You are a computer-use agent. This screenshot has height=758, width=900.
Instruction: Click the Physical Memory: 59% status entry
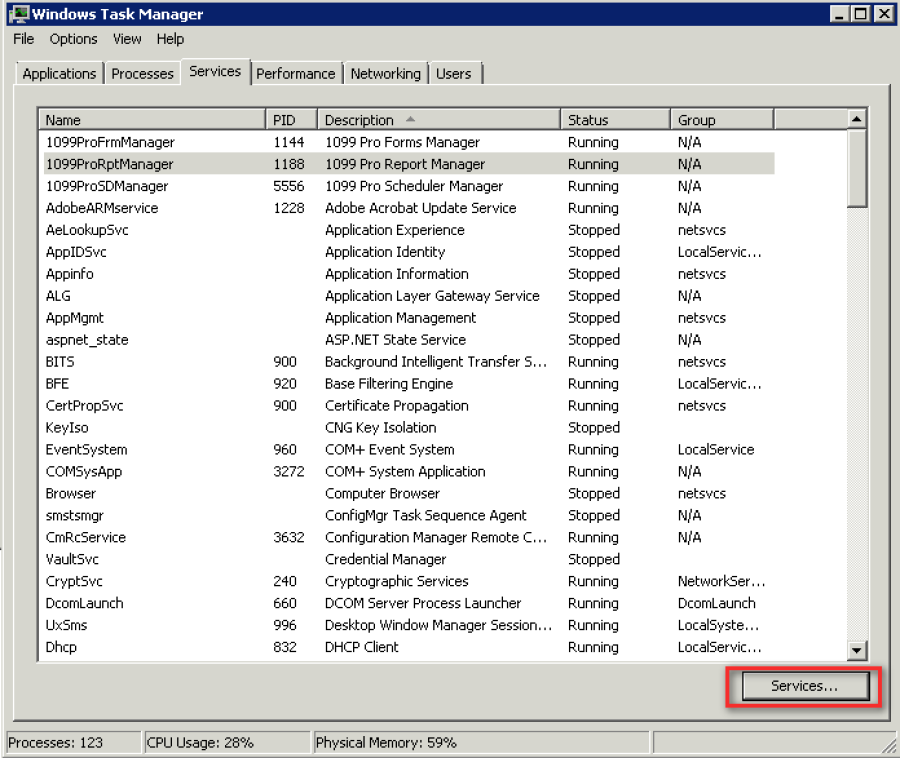481,743
